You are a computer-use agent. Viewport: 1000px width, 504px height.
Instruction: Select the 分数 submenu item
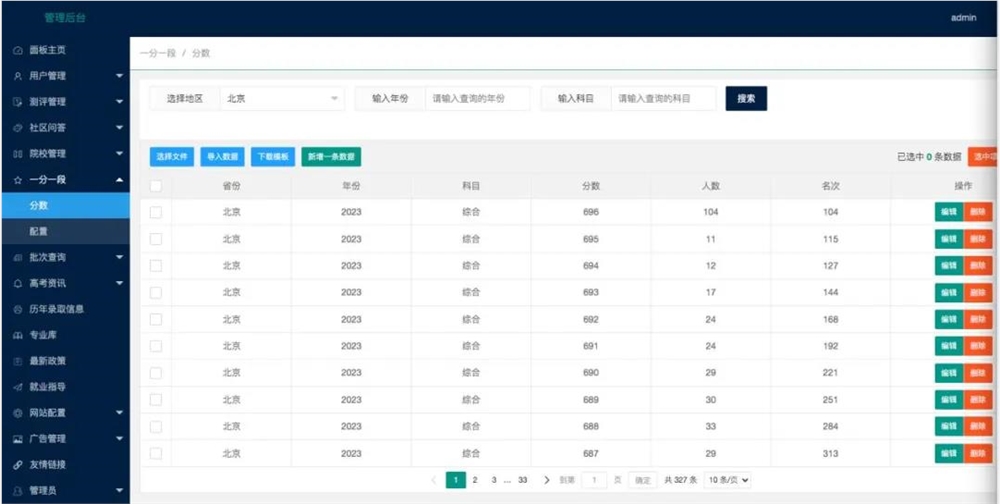tap(65, 205)
